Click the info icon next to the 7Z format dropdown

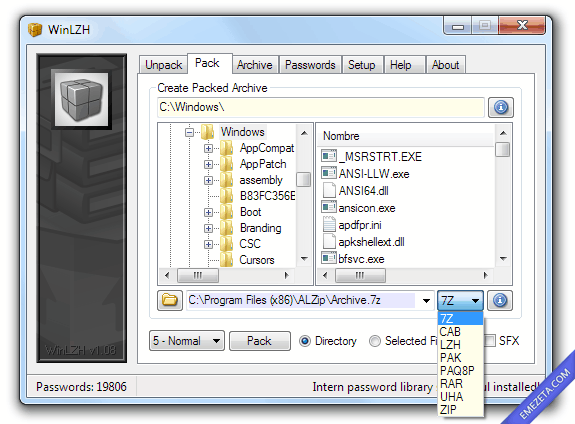coord(500,300)
